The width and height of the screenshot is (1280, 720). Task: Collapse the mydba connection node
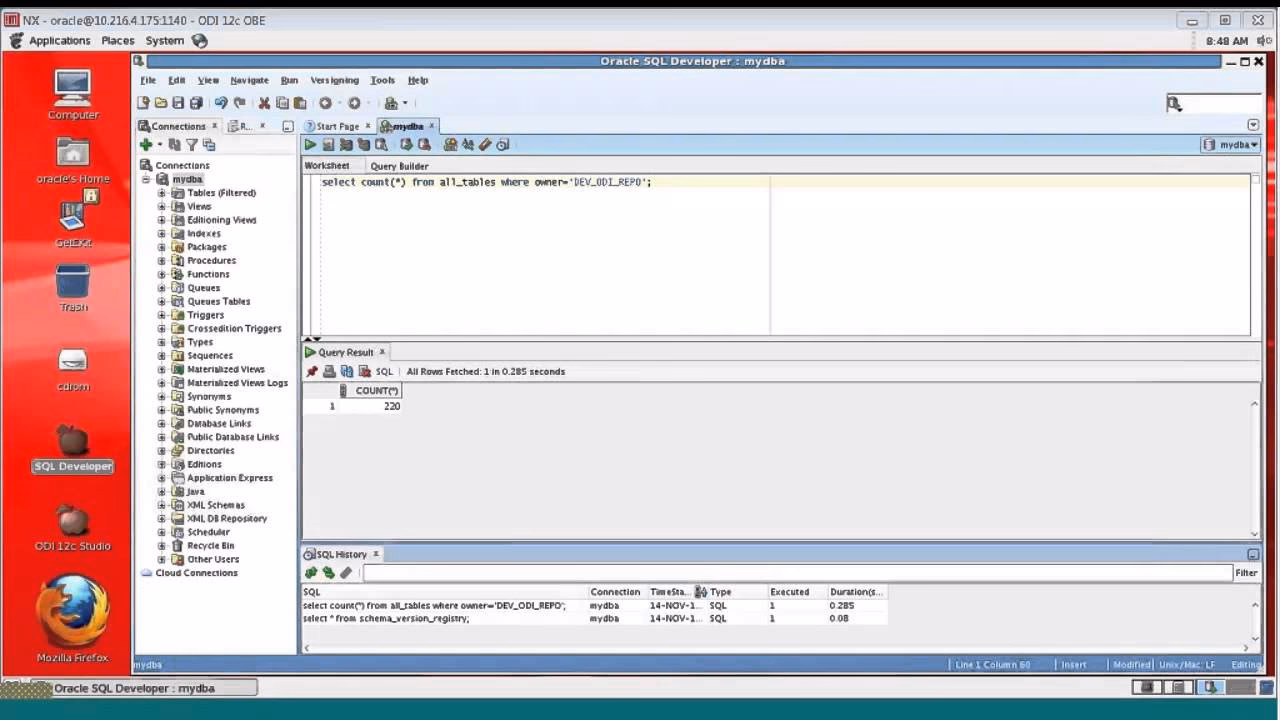pos(146,180)
